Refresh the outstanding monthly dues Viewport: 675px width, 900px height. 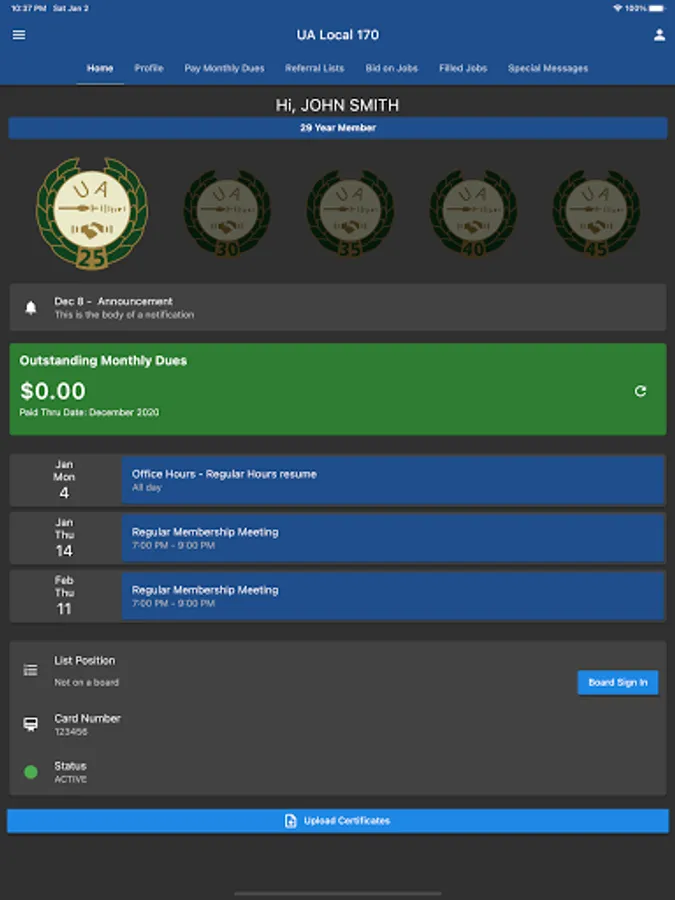[x=641, y=391]
